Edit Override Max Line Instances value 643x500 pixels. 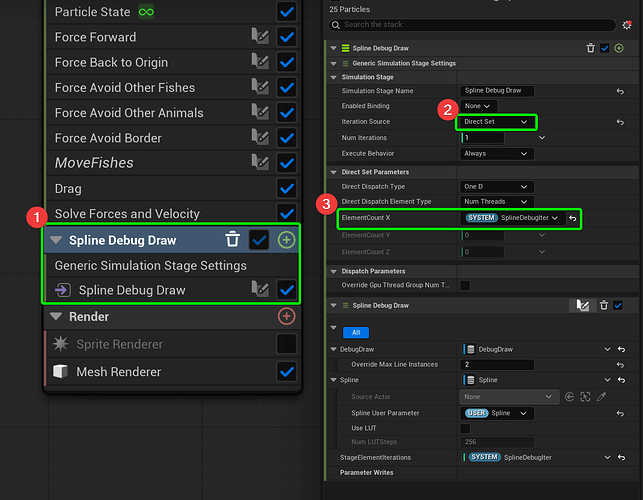tap(497, 364)
